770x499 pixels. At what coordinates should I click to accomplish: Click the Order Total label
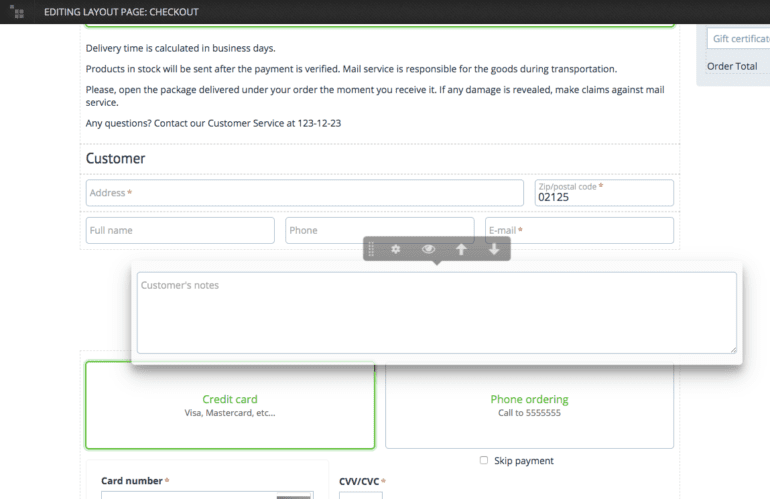(732, 66)
